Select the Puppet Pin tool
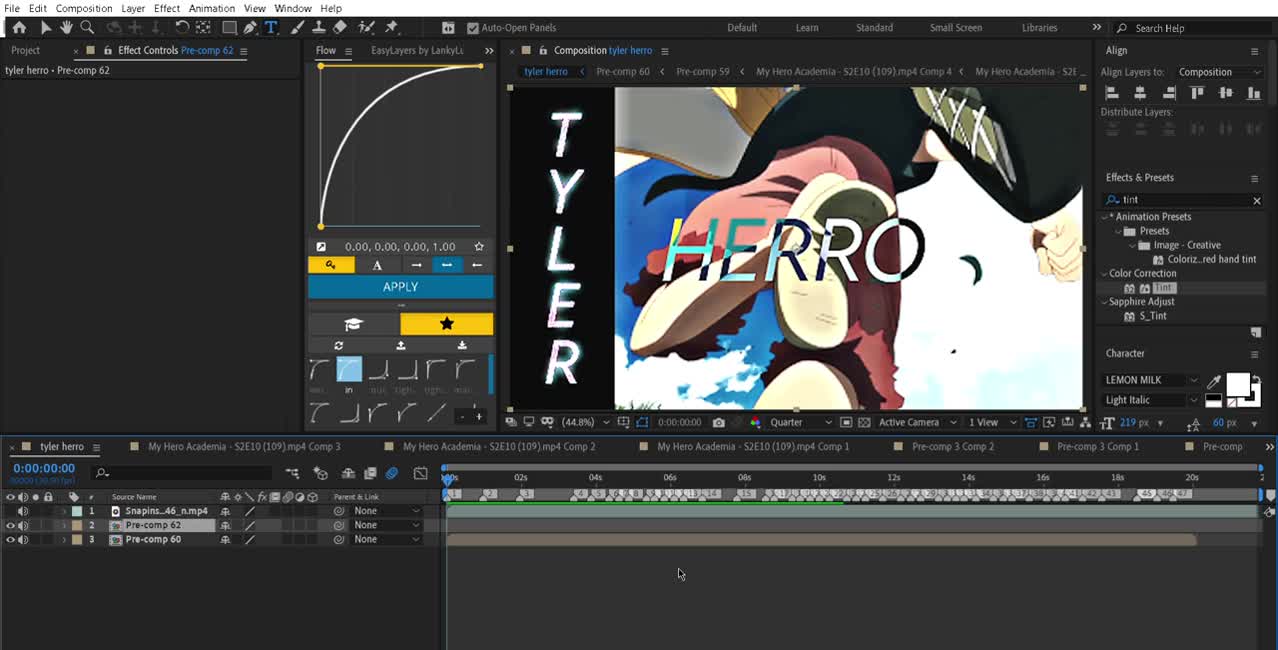The image size is (1278, 650). click(391, 28)
